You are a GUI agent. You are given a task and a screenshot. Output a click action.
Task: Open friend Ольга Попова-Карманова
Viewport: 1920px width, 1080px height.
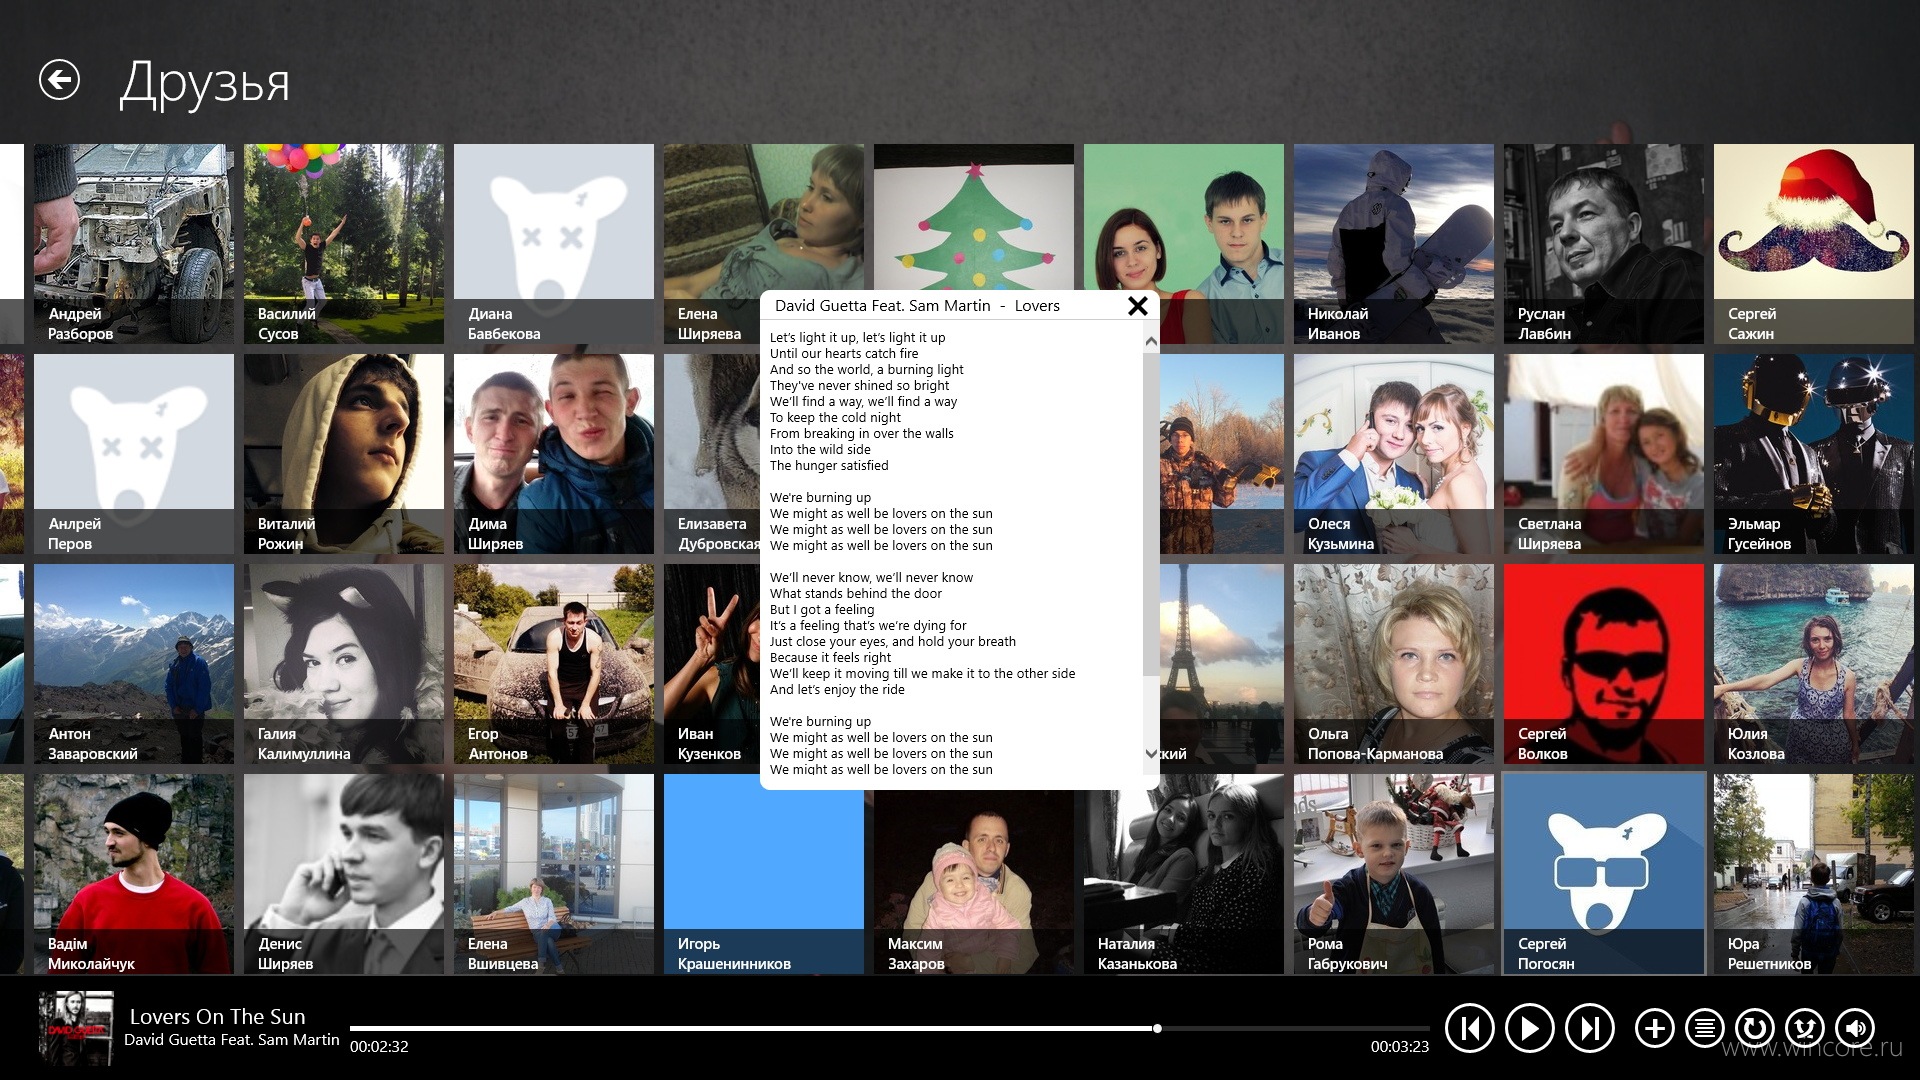pyautogui.click(x=1394, y=664)
